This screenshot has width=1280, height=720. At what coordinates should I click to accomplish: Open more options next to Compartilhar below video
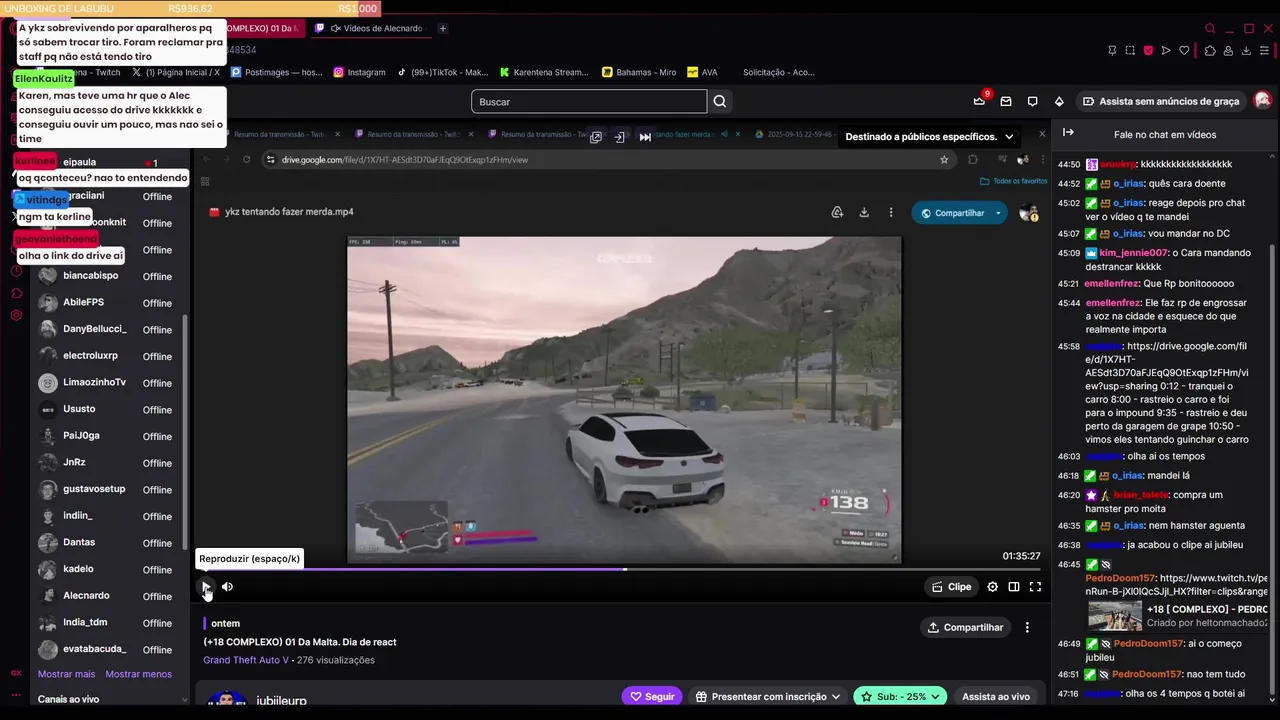[x=1027, y=627]
